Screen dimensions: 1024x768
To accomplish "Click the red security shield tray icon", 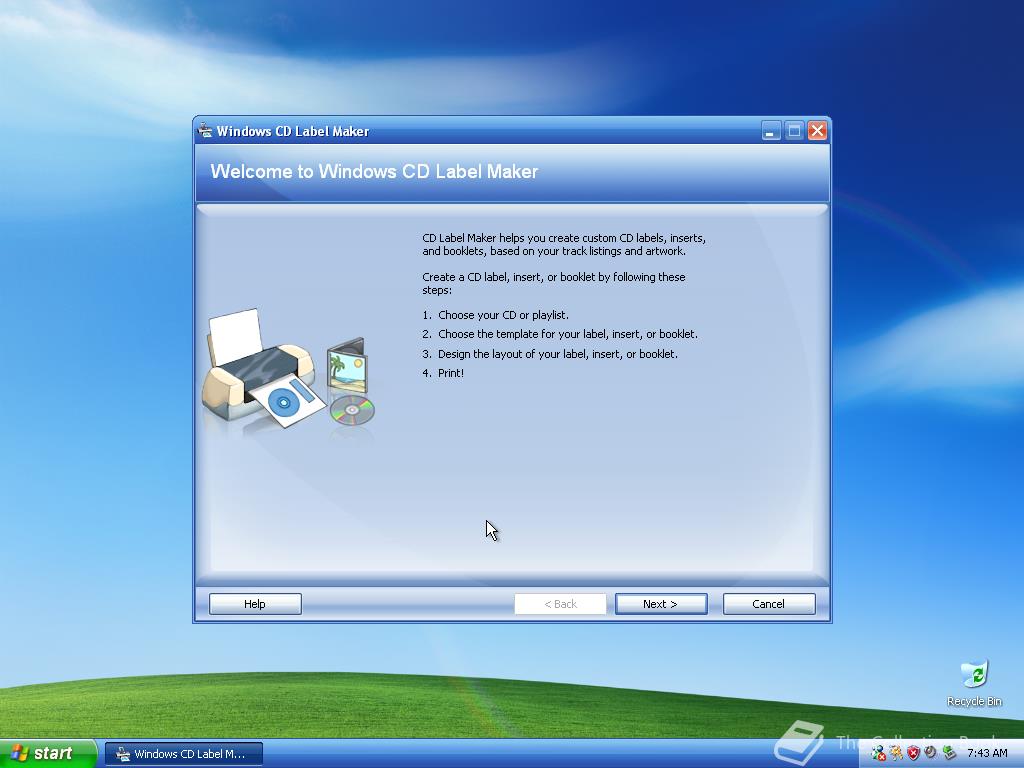I will (914, 753).
